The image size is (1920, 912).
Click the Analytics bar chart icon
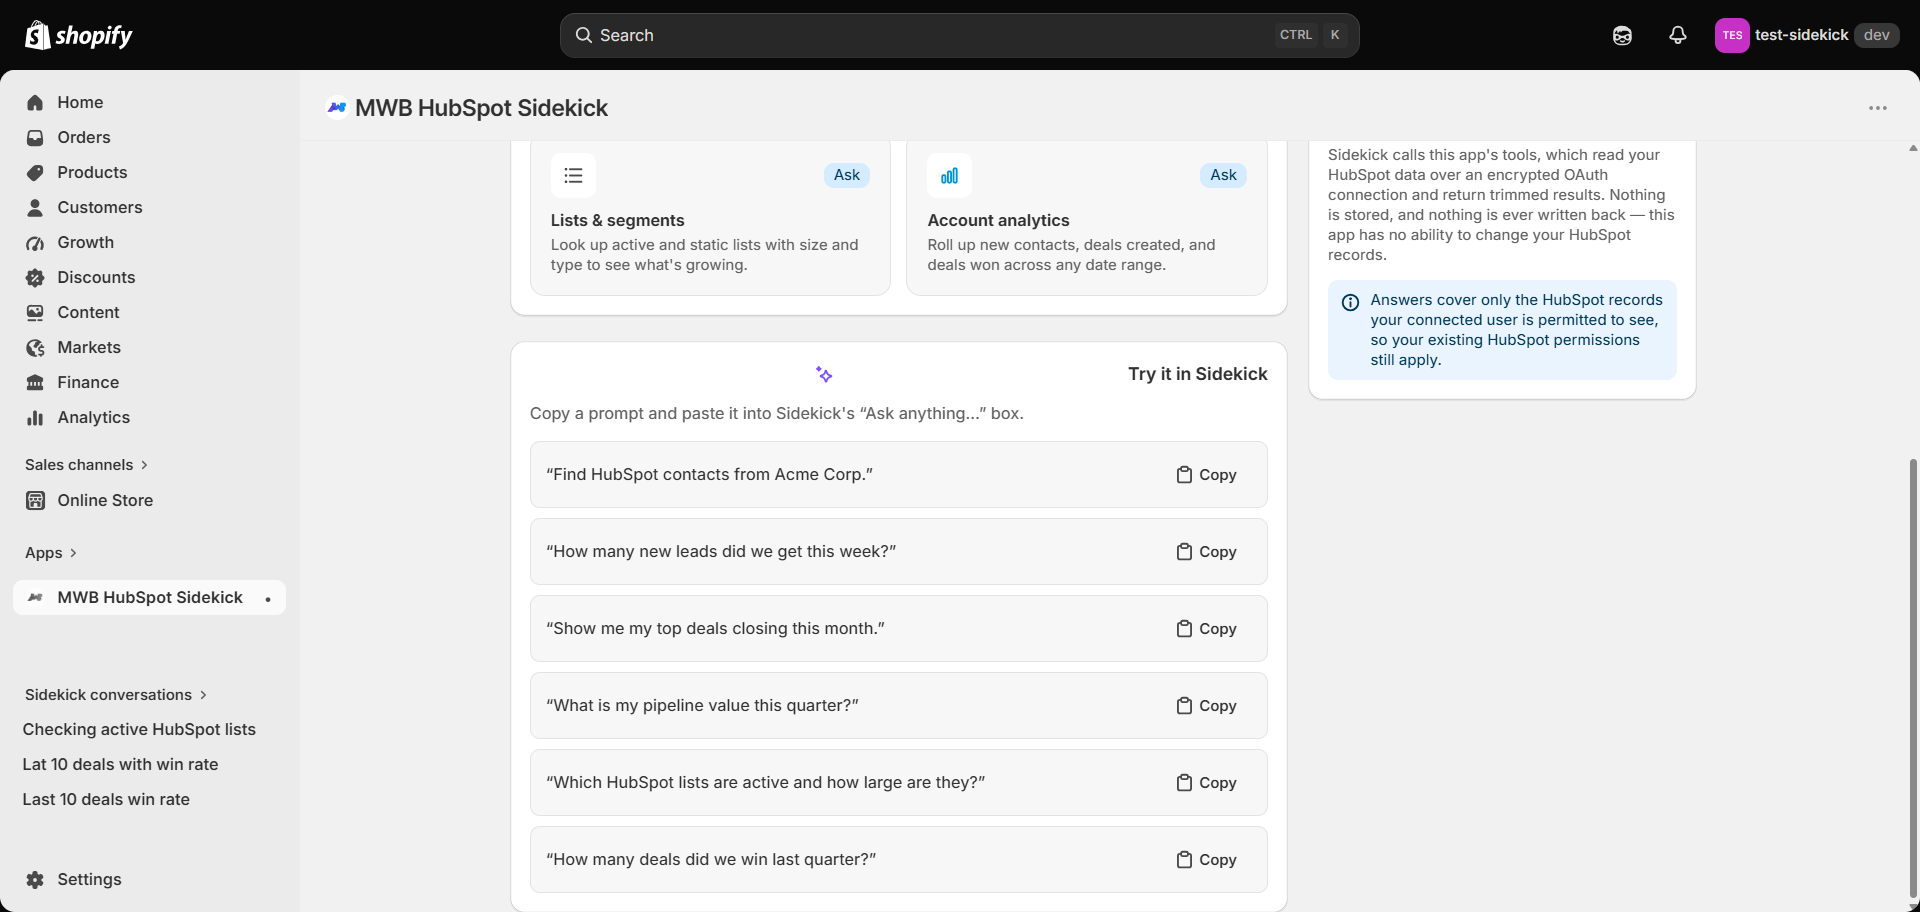coord(35,417)
